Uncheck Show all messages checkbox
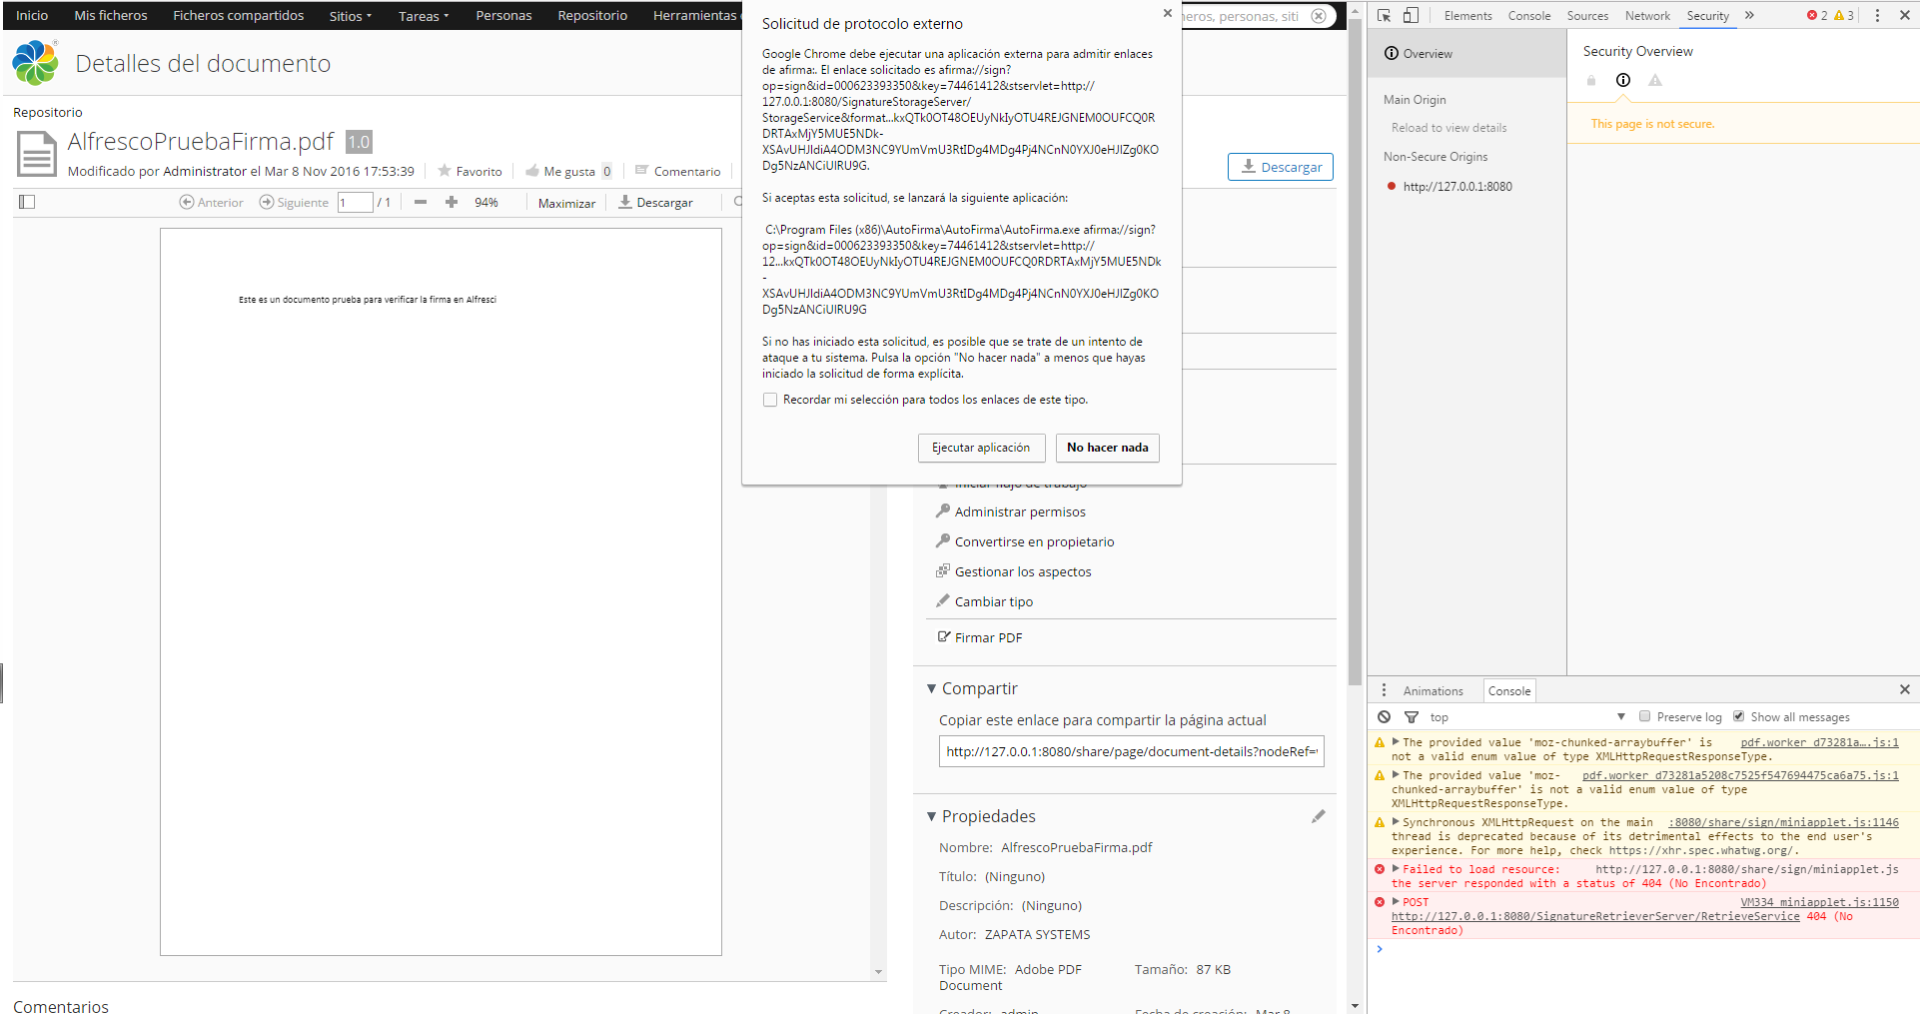1920x1014 pixels. pos(1739,717)
